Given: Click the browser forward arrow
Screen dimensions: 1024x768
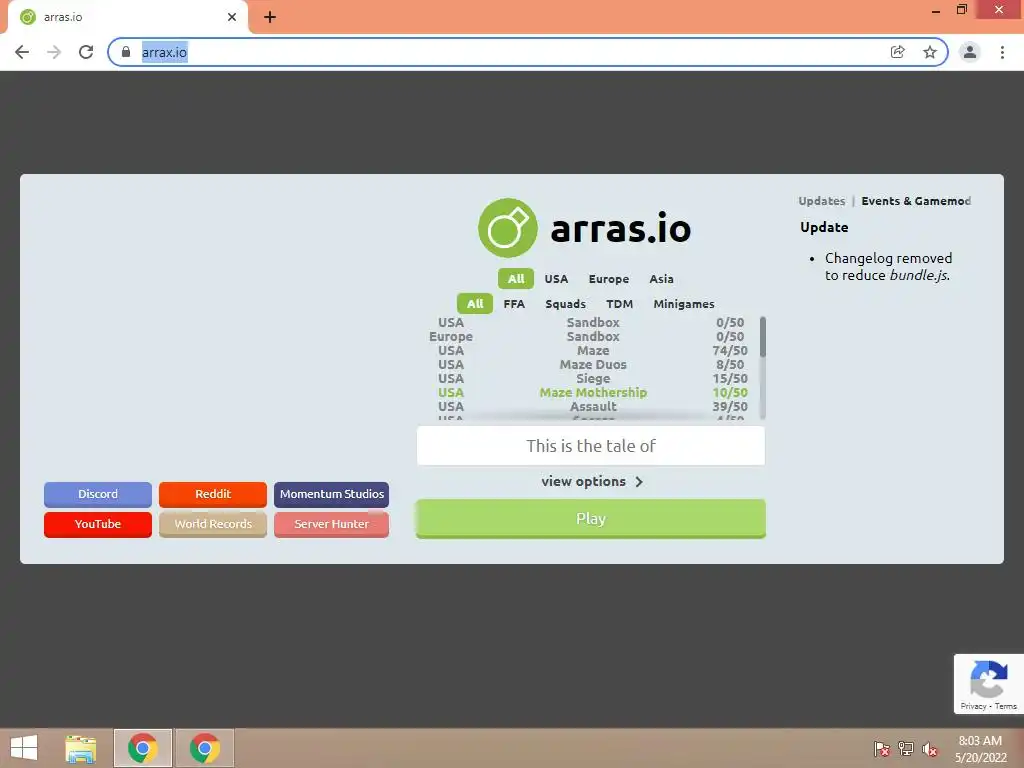Looking at the screenshot, I should (54, 52).
